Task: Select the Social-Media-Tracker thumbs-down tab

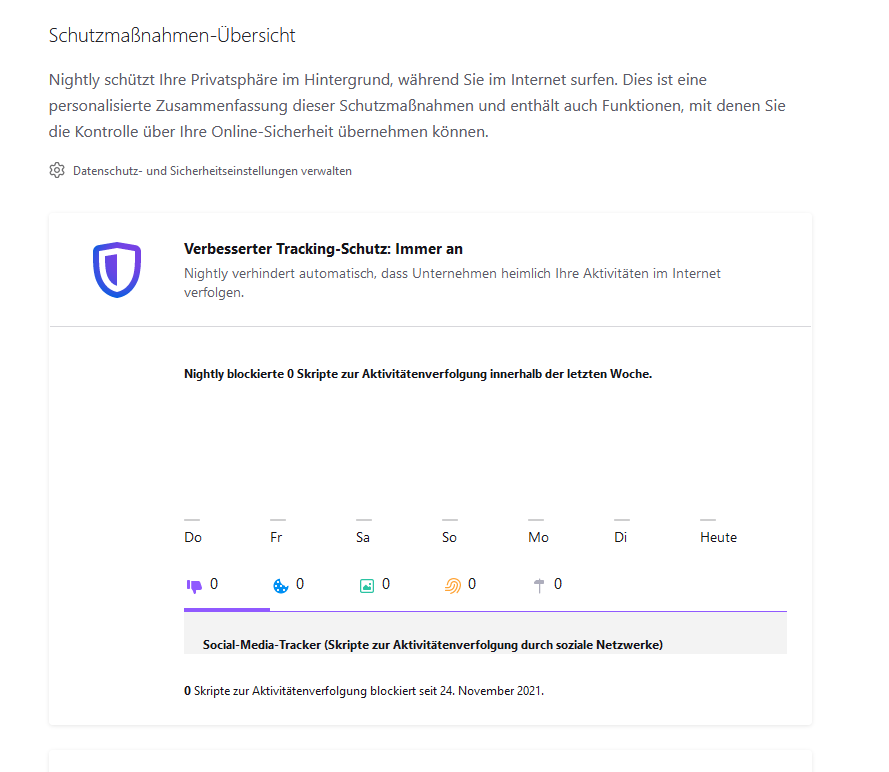Action: (227, 584)
